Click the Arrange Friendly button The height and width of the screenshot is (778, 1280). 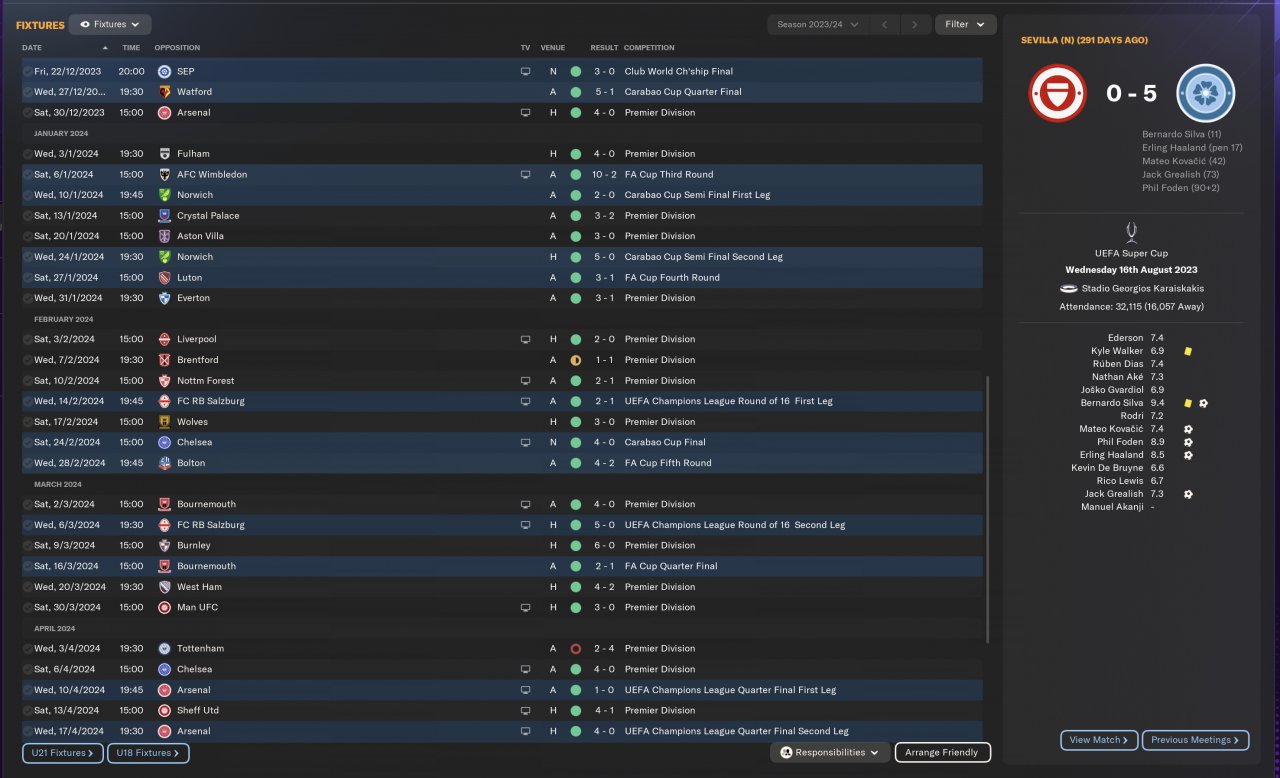point(942,752)
